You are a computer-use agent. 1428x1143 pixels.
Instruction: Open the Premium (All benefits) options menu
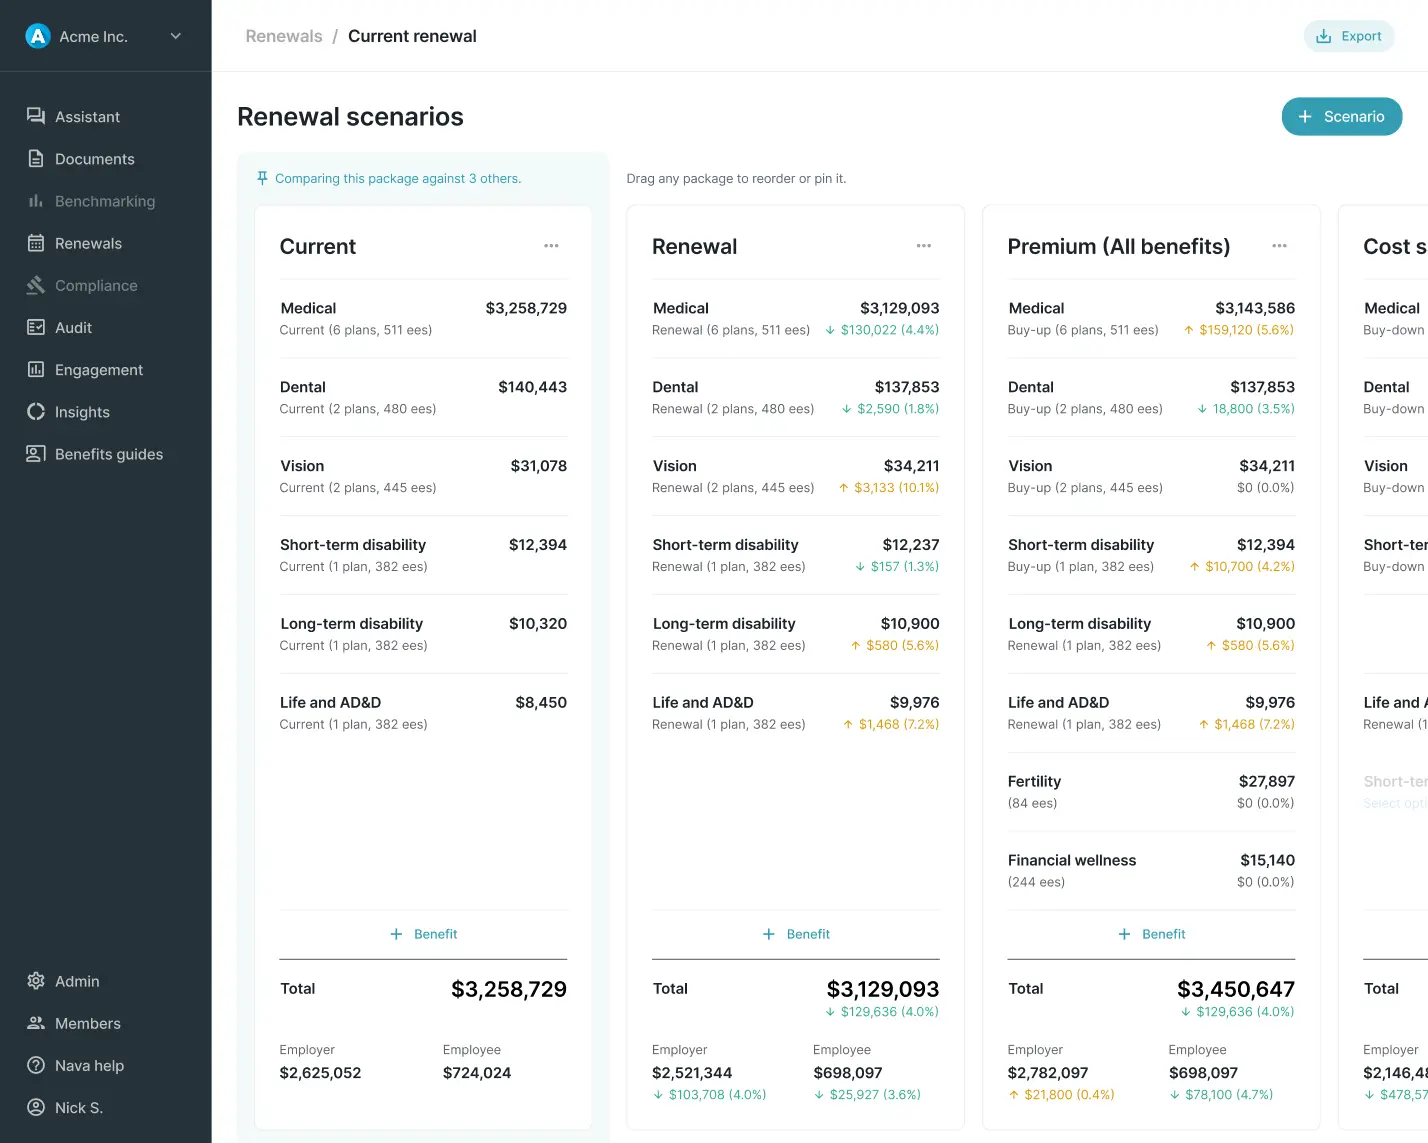[x=1279, y=245]
